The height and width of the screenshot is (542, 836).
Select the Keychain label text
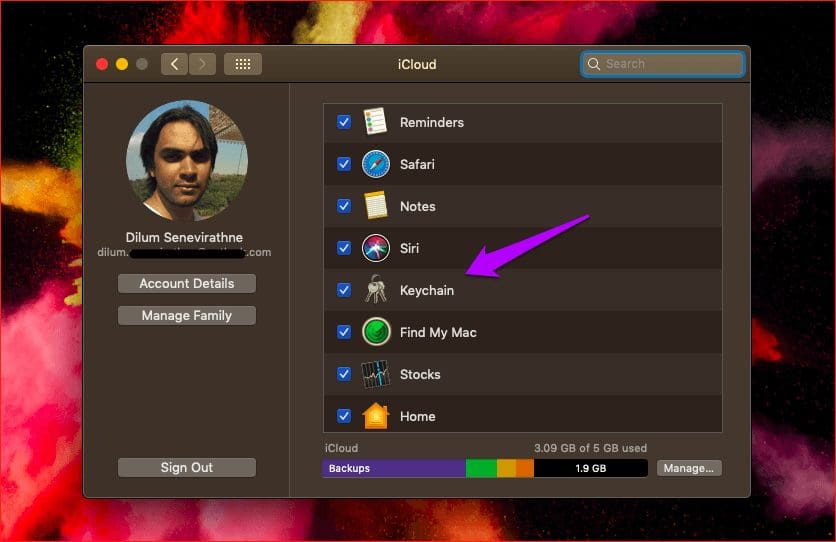click(427, 290)
